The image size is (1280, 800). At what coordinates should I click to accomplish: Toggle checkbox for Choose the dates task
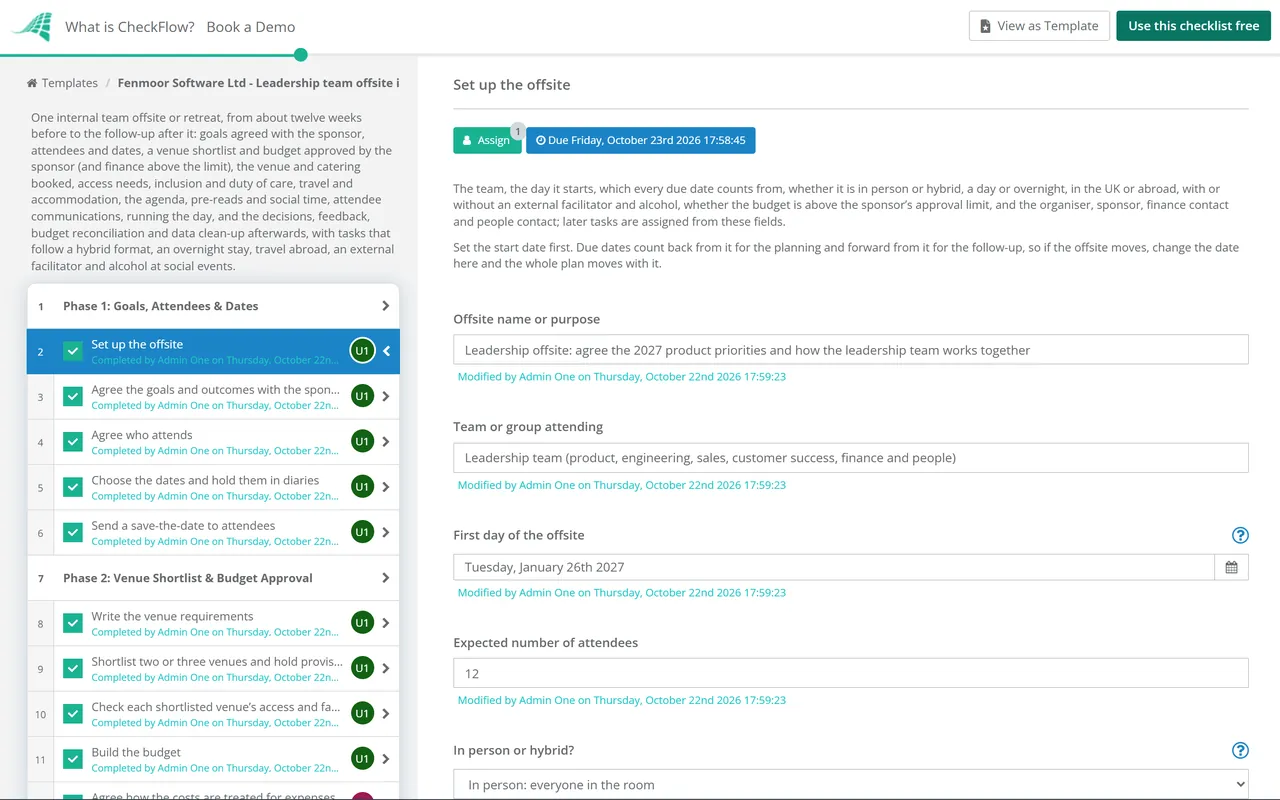click(x=73, y=487)
